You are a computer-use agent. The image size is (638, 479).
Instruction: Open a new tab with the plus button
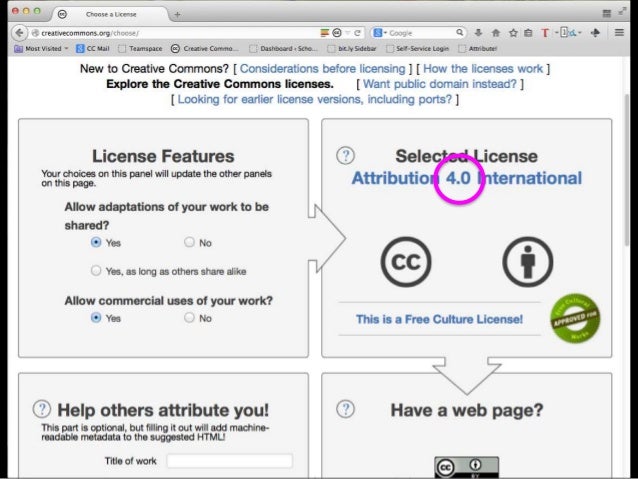coord(177,15)
